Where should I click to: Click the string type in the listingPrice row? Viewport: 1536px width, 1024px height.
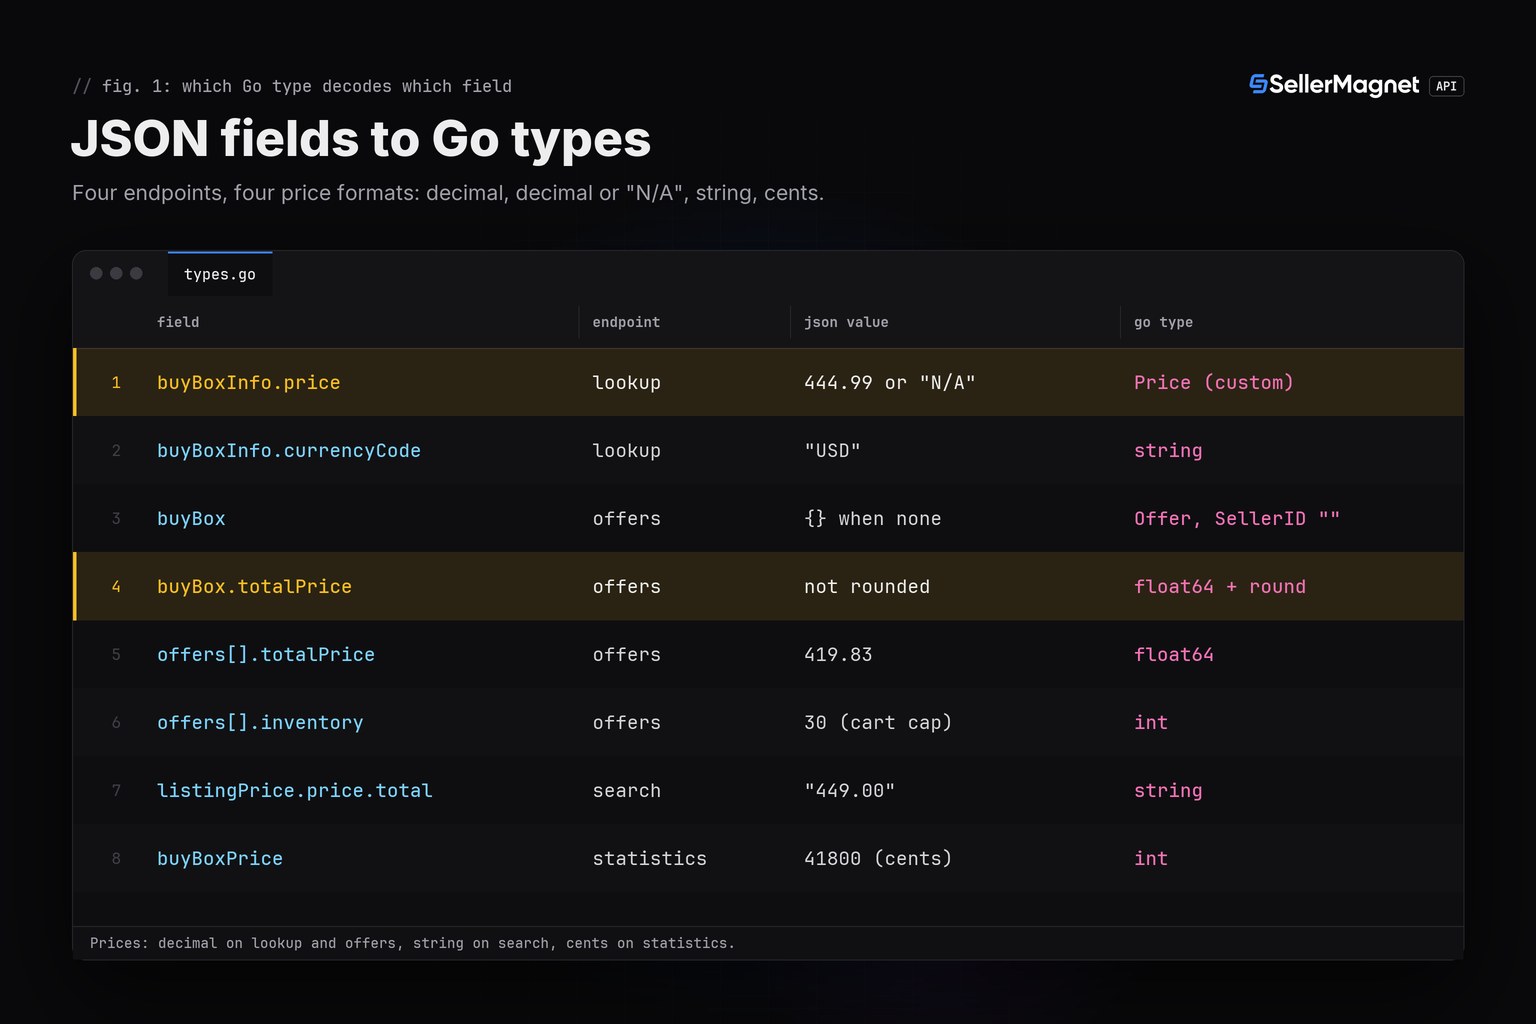(x=1168, y=790)
